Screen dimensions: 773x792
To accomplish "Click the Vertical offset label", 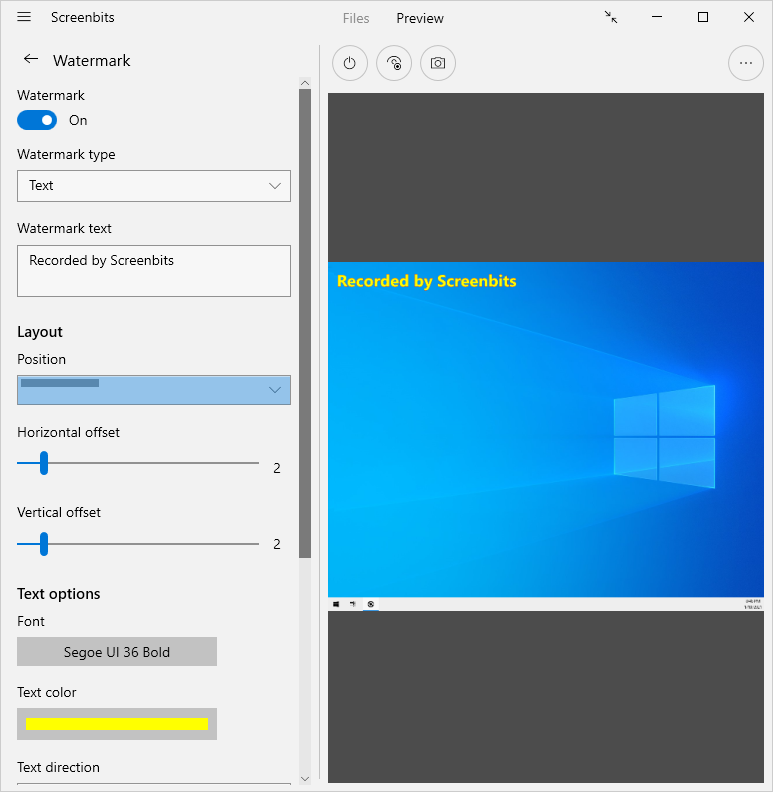I will [x=59, y=512].
